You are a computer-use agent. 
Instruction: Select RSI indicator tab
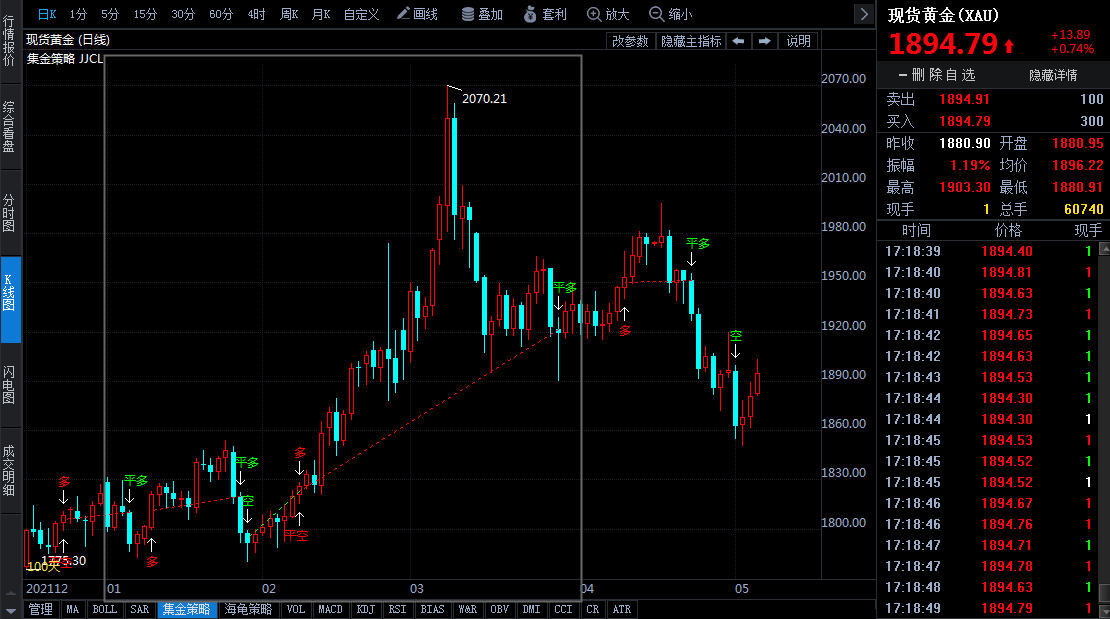click(398, 609)
